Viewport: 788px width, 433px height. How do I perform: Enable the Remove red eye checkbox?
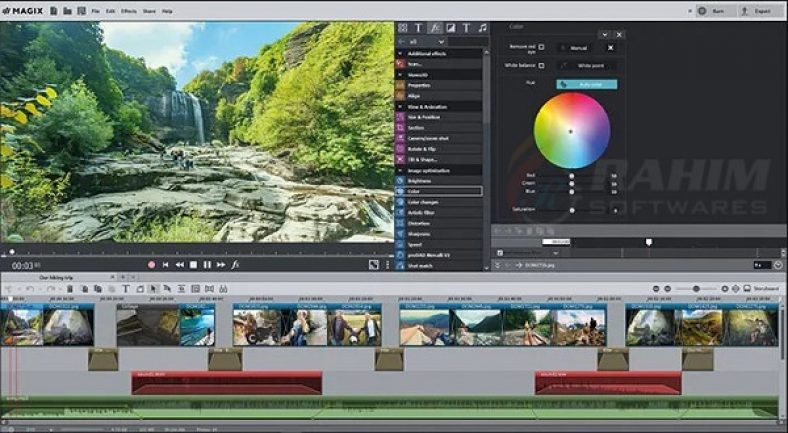click(542, 47)
